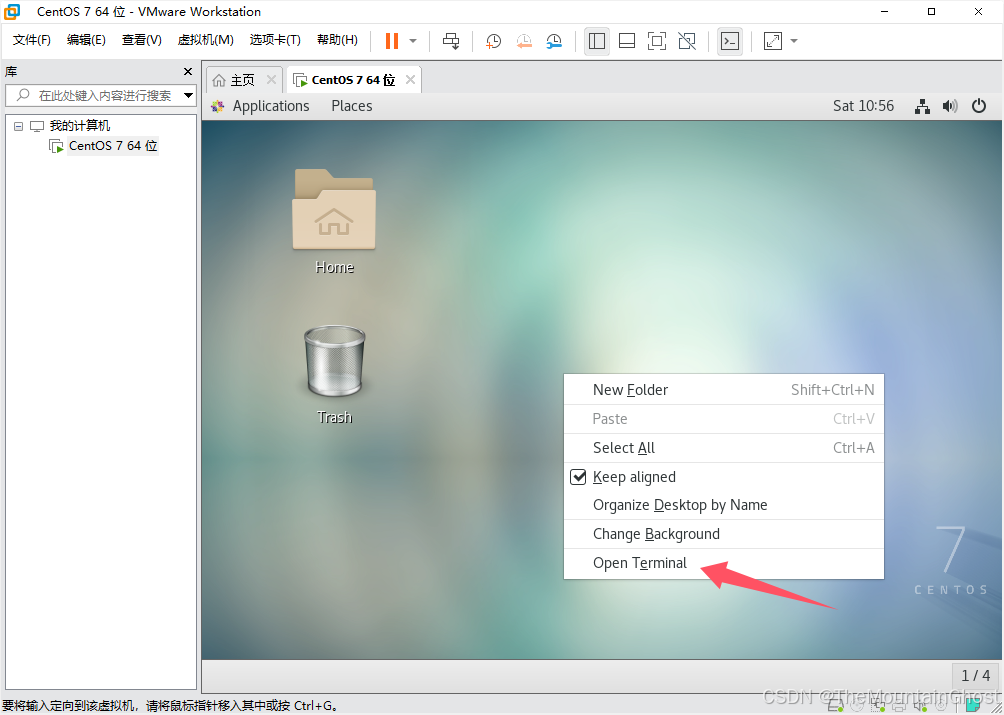The width and height of the screenshot is (1004, 715).
Task: Choose Select All from context menu
Action: [724, 447]
